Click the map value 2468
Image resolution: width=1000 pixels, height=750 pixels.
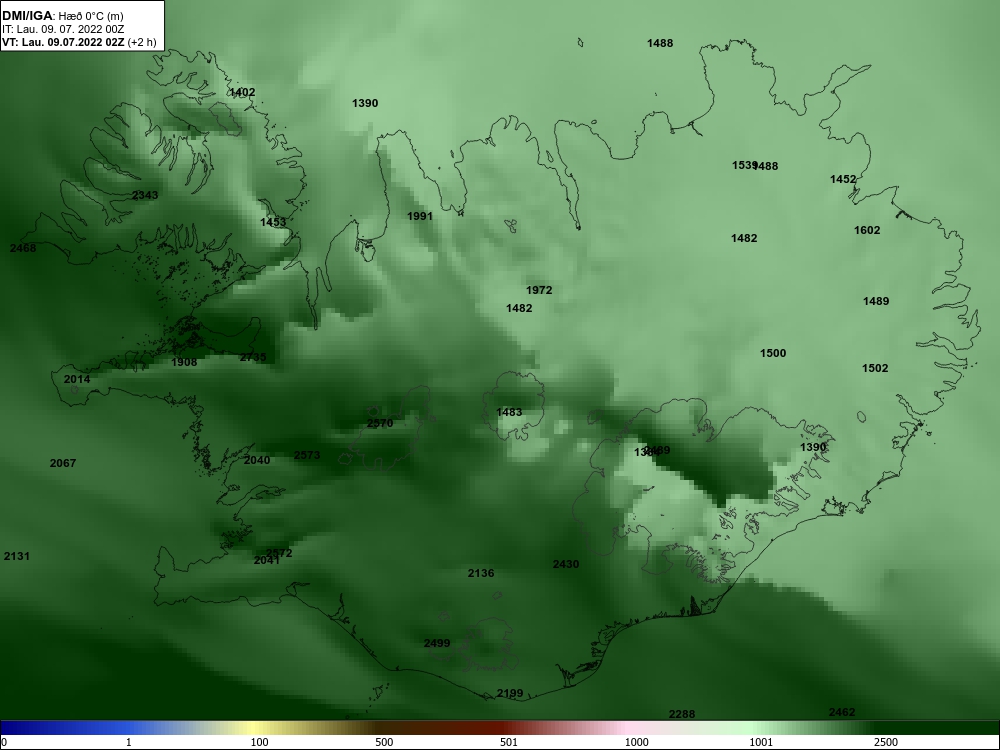(23, 248)
